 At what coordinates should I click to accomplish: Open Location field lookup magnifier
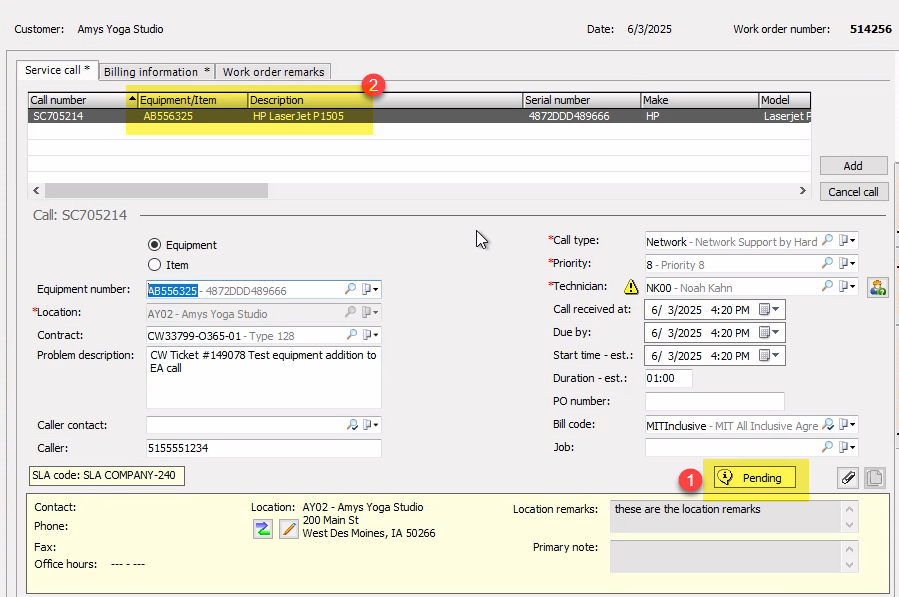tap(350, 312)
